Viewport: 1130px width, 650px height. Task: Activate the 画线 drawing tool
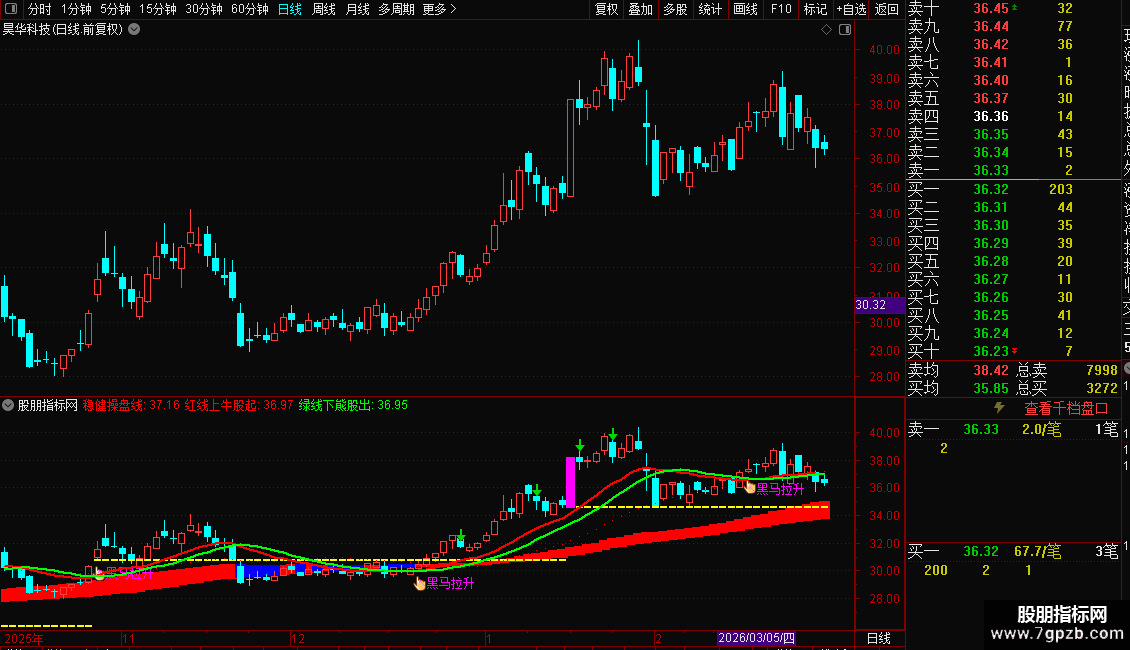(745, 9)
